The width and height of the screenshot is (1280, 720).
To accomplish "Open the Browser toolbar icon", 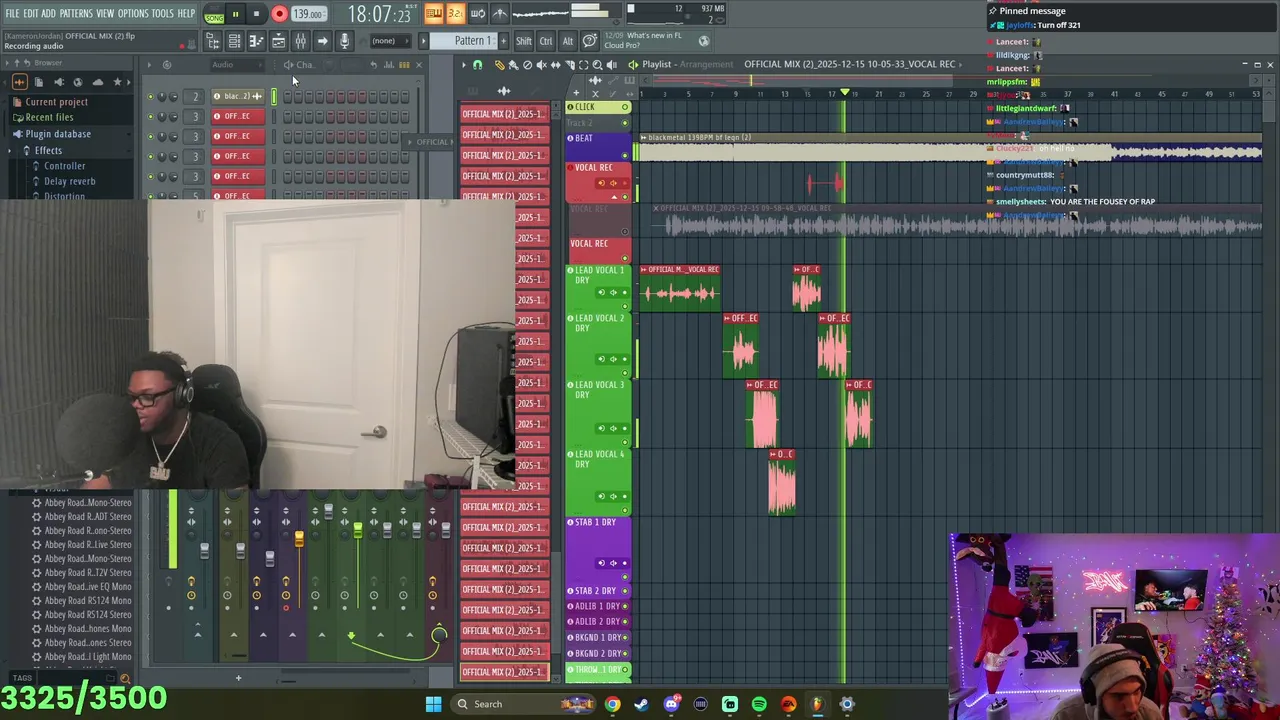I will pos(212,41).
